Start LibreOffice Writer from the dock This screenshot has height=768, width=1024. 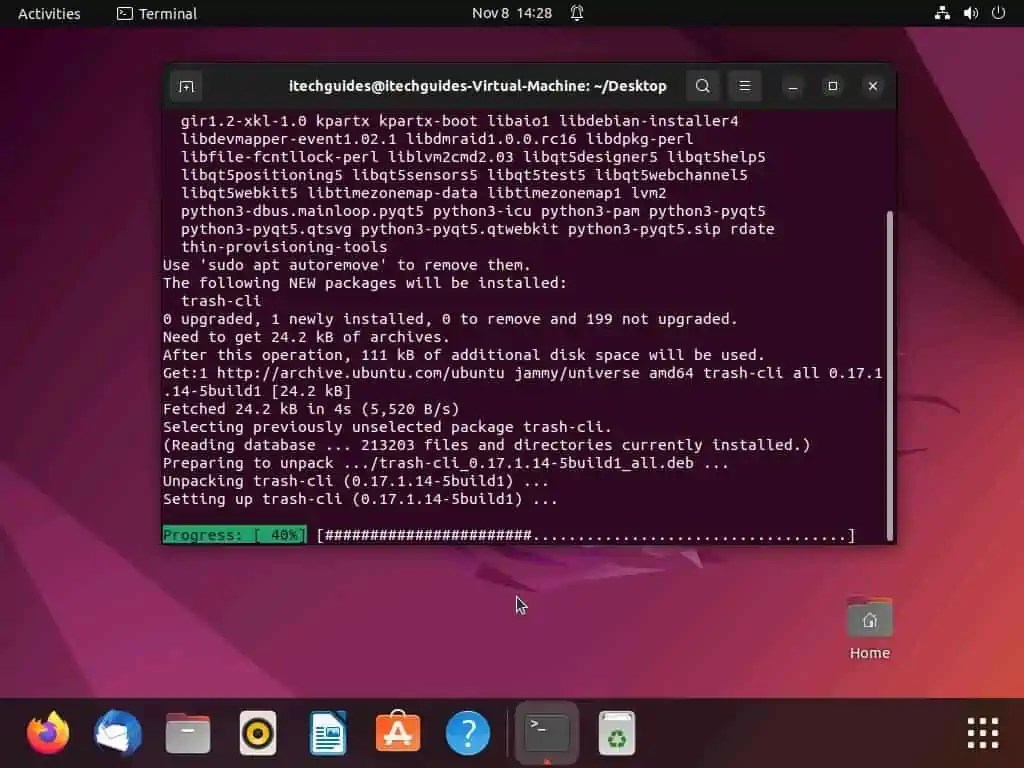coord(327,733)
